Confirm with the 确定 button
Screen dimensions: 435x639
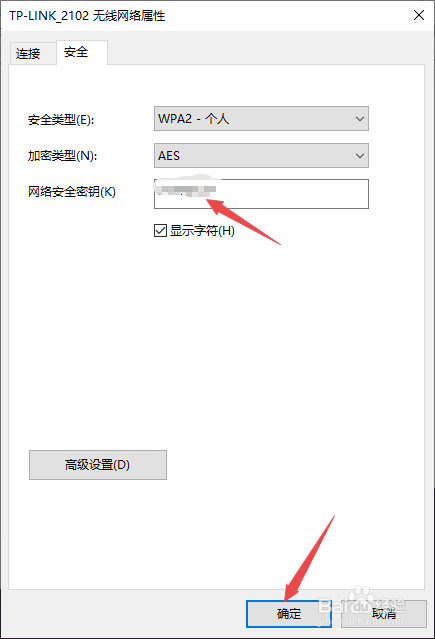coord(289,614)
